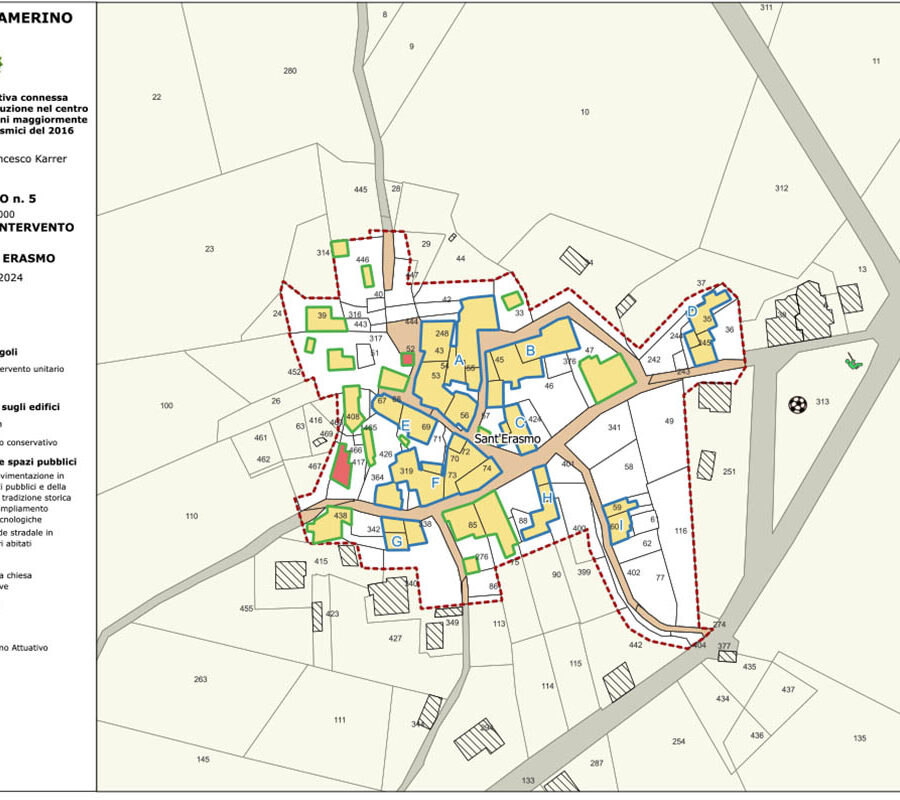
Task: Click the soccer ball icon near parcel 313
Action: pyautogui.click(x=797, y=405)
